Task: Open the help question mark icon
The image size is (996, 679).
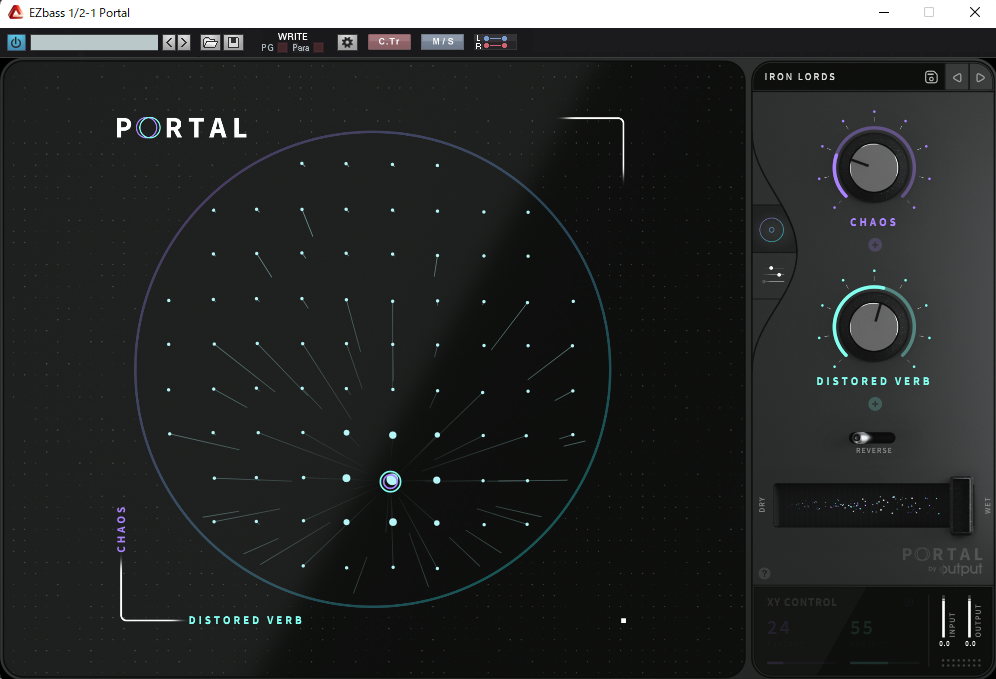Action: pos(765,574)
